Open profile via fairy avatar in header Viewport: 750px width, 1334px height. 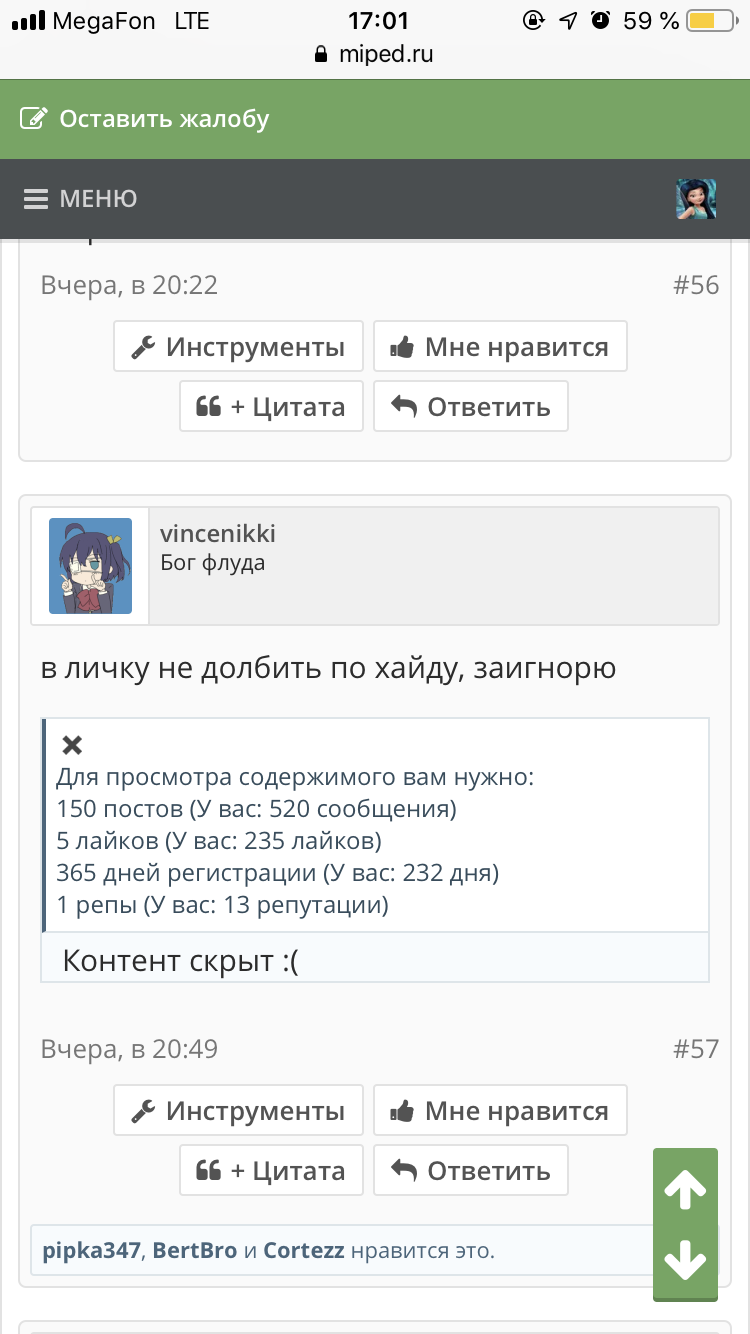(696, 199)
